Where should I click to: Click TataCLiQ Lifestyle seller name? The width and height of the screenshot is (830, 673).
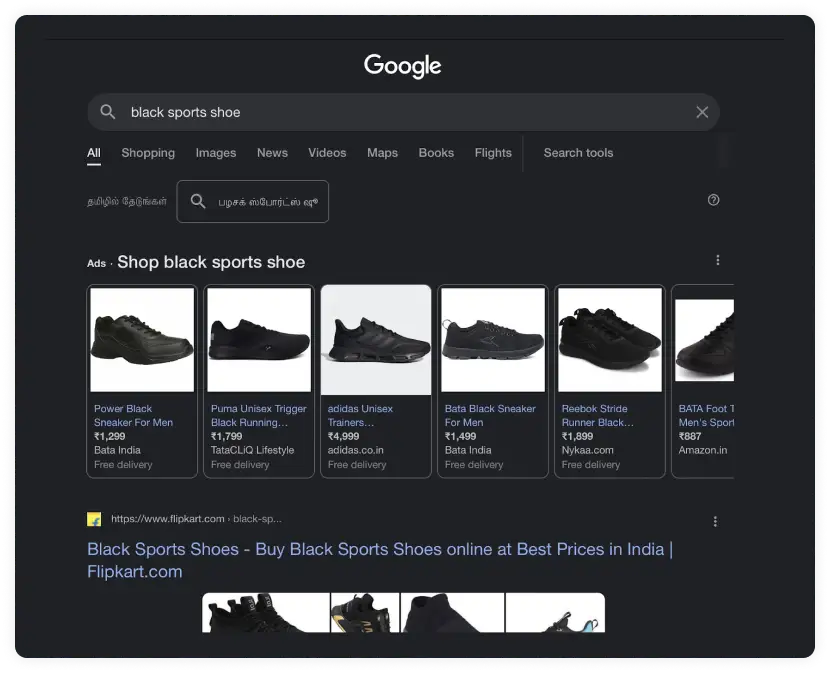252,450
